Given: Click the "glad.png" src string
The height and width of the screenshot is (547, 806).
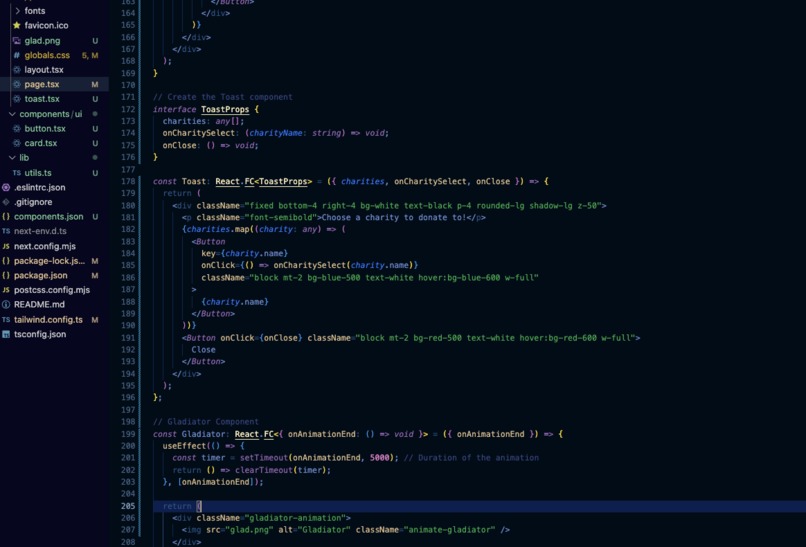Looking at the screenshot, I should (x=249, y=530).
